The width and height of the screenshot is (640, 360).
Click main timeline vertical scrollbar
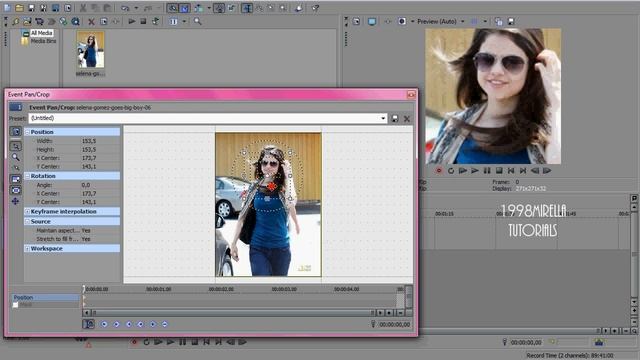pos(634,255)
